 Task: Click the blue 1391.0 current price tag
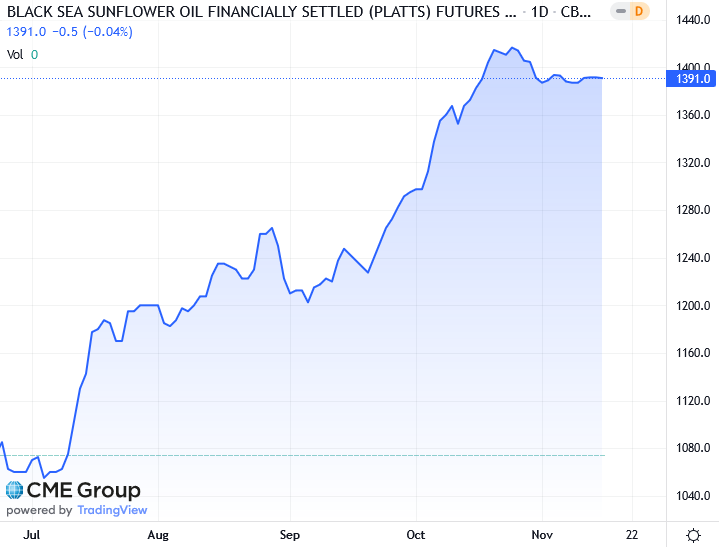[x=692, y=78]
